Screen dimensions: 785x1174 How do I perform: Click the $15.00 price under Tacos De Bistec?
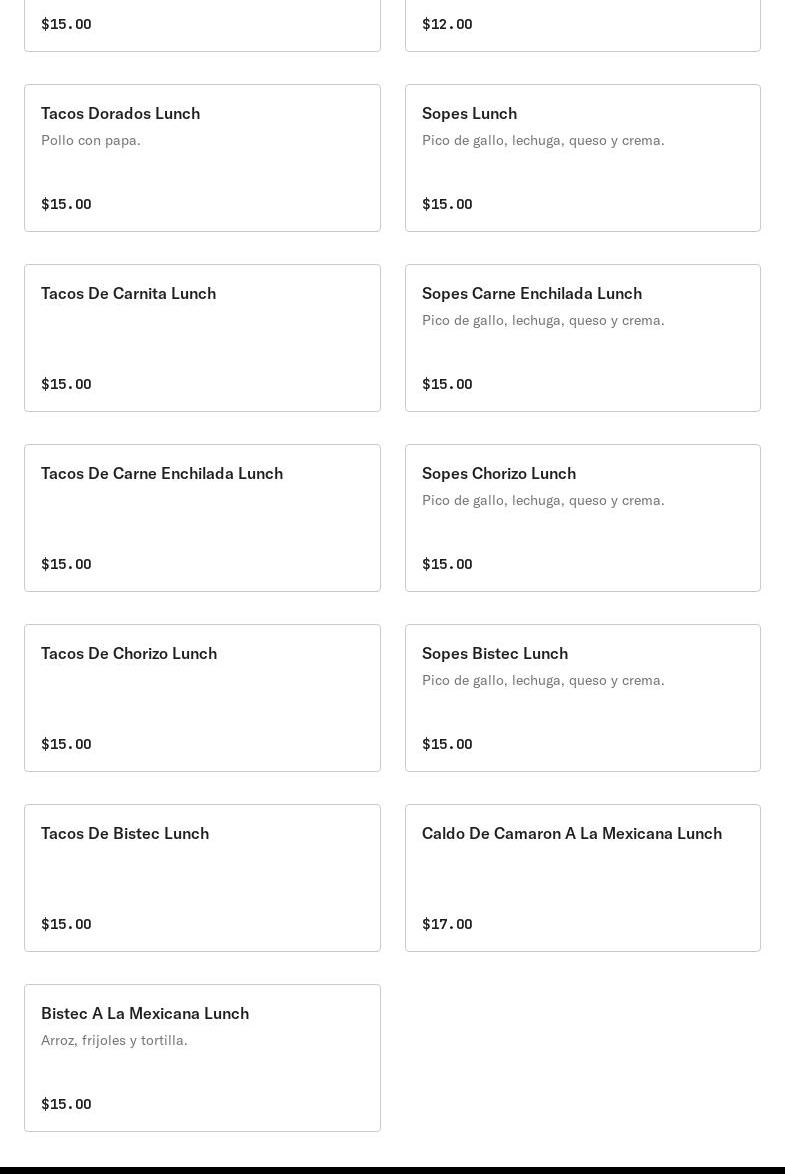coord(66,924)
